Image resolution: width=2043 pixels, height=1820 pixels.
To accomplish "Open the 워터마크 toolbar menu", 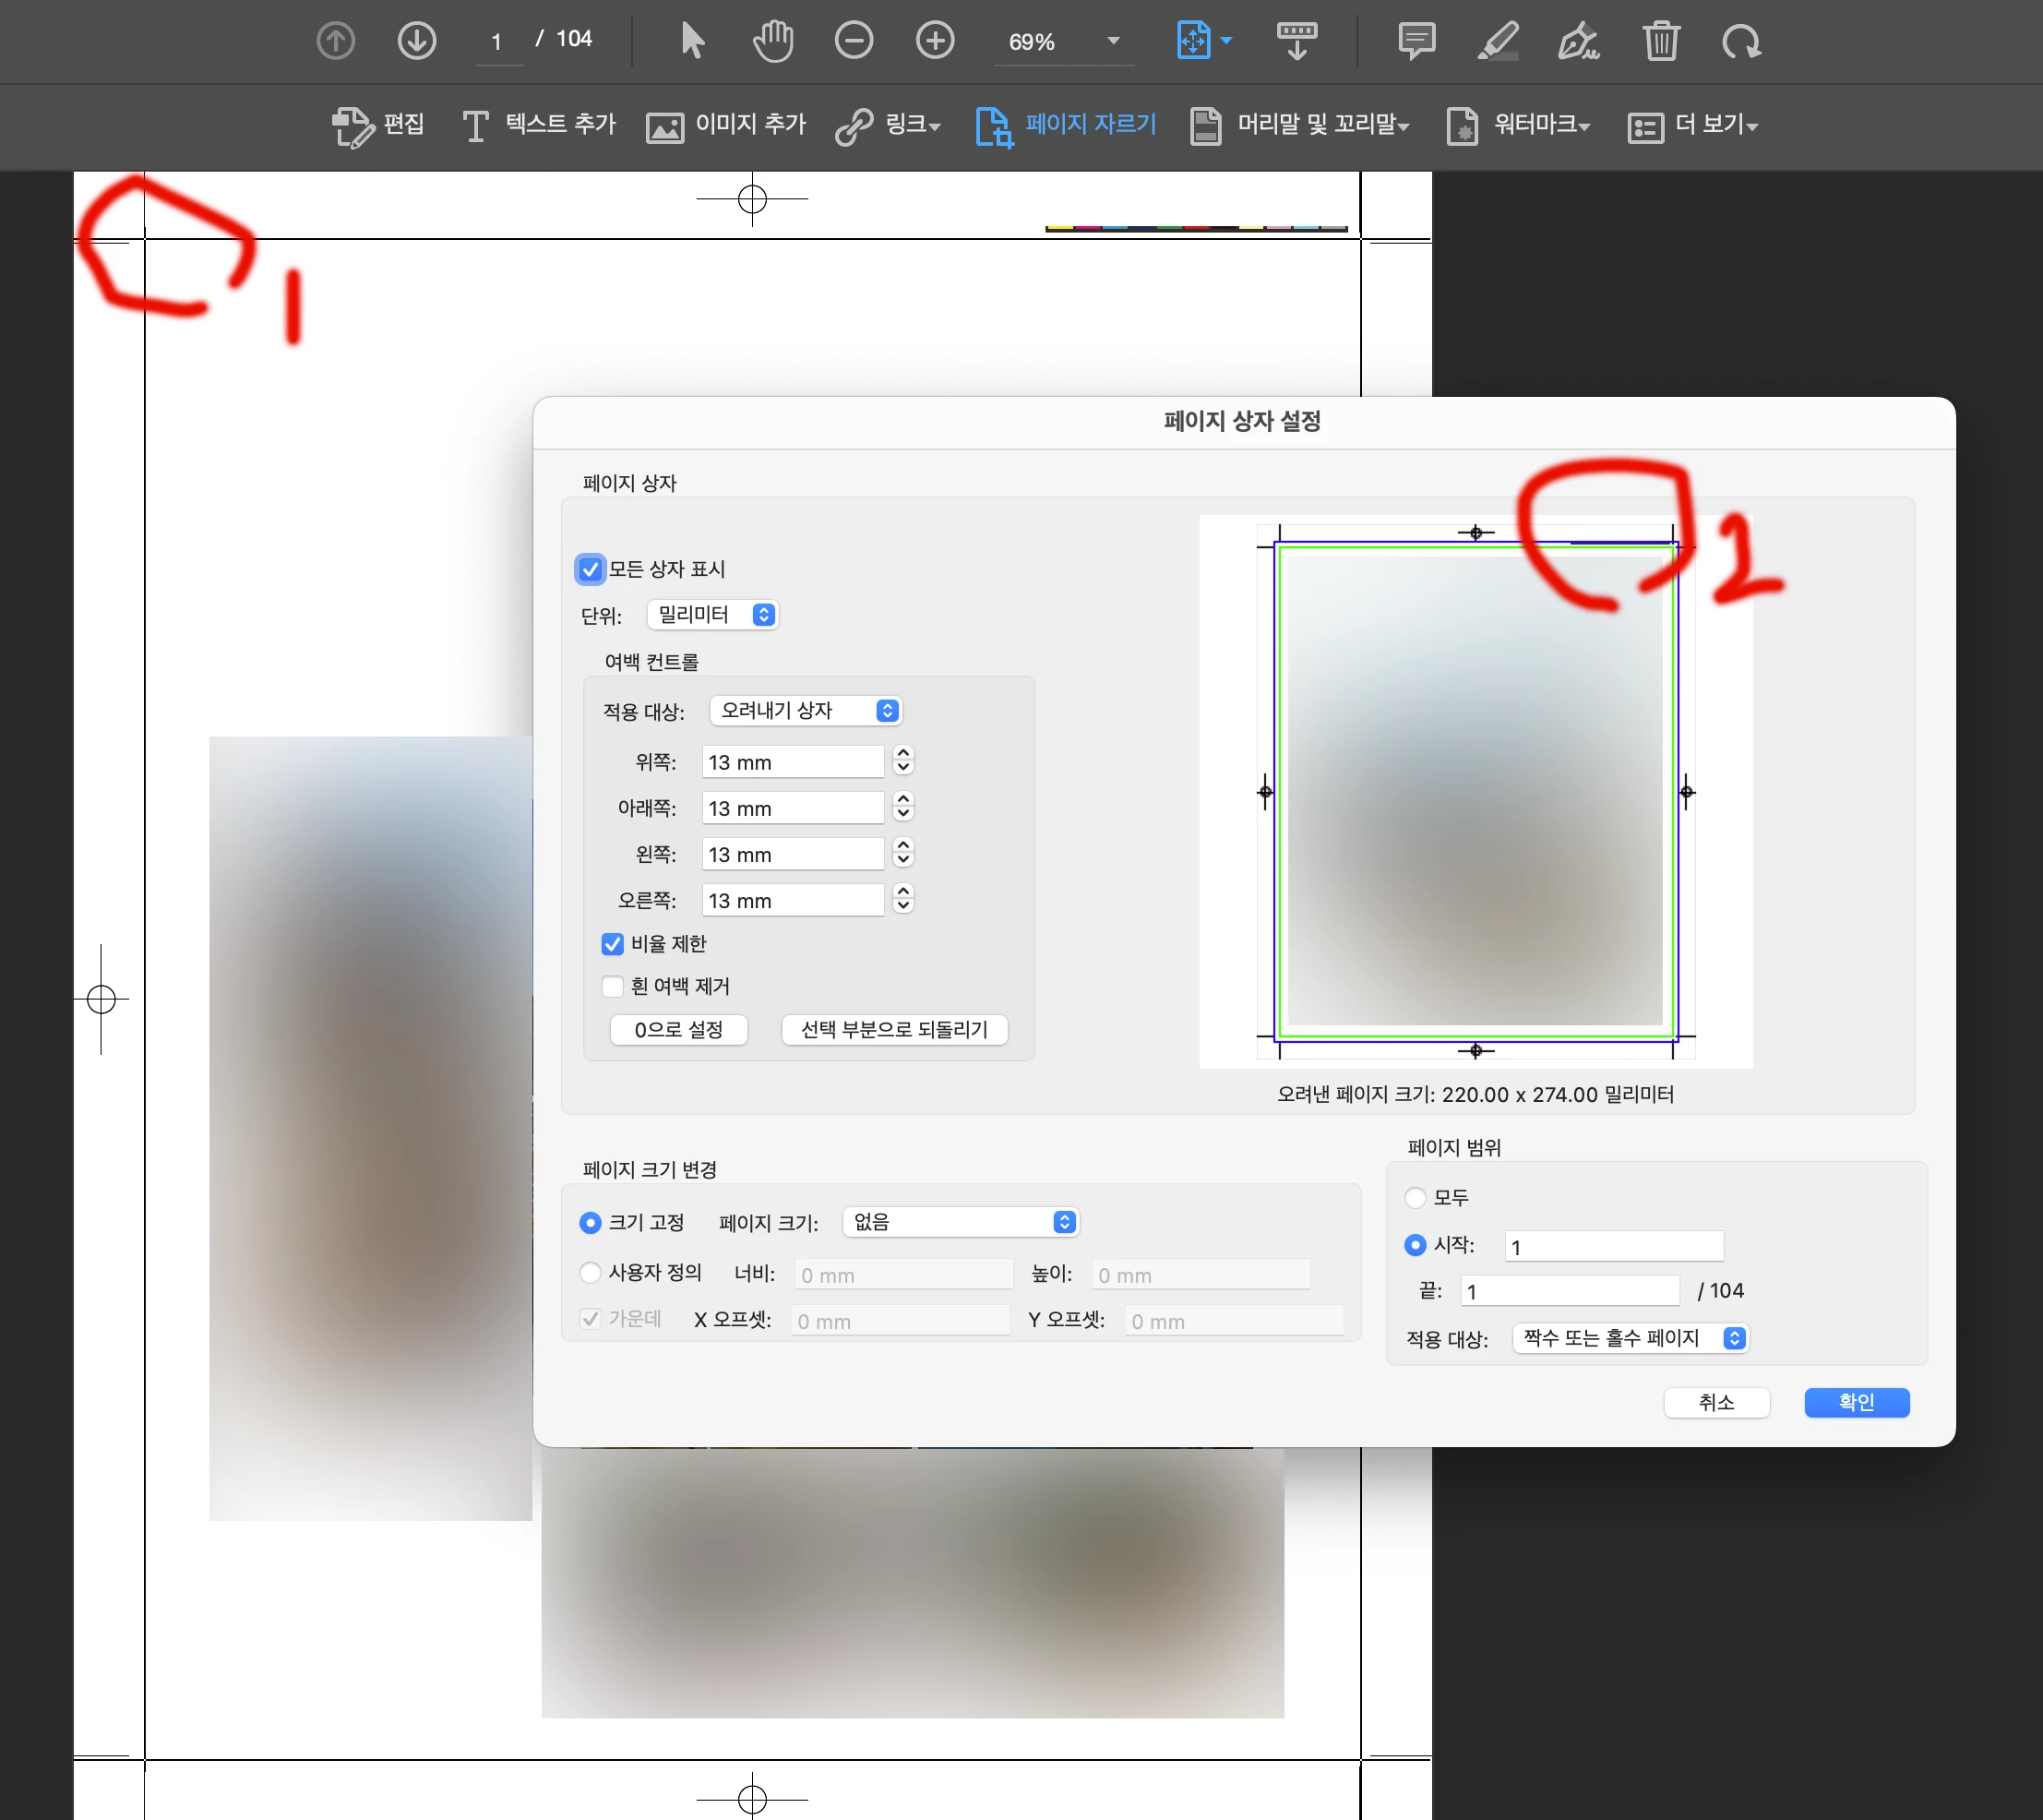I will tap(1518, 125).
